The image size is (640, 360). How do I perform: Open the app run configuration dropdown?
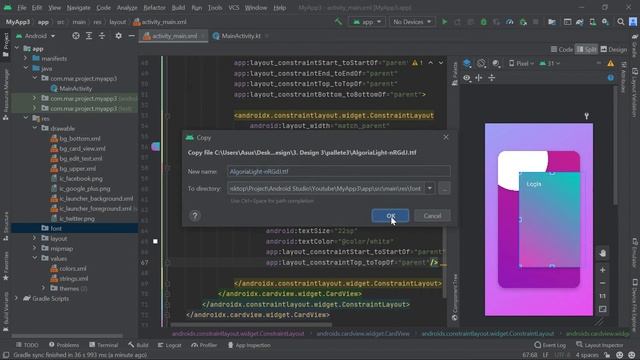(x=367, y=22)
